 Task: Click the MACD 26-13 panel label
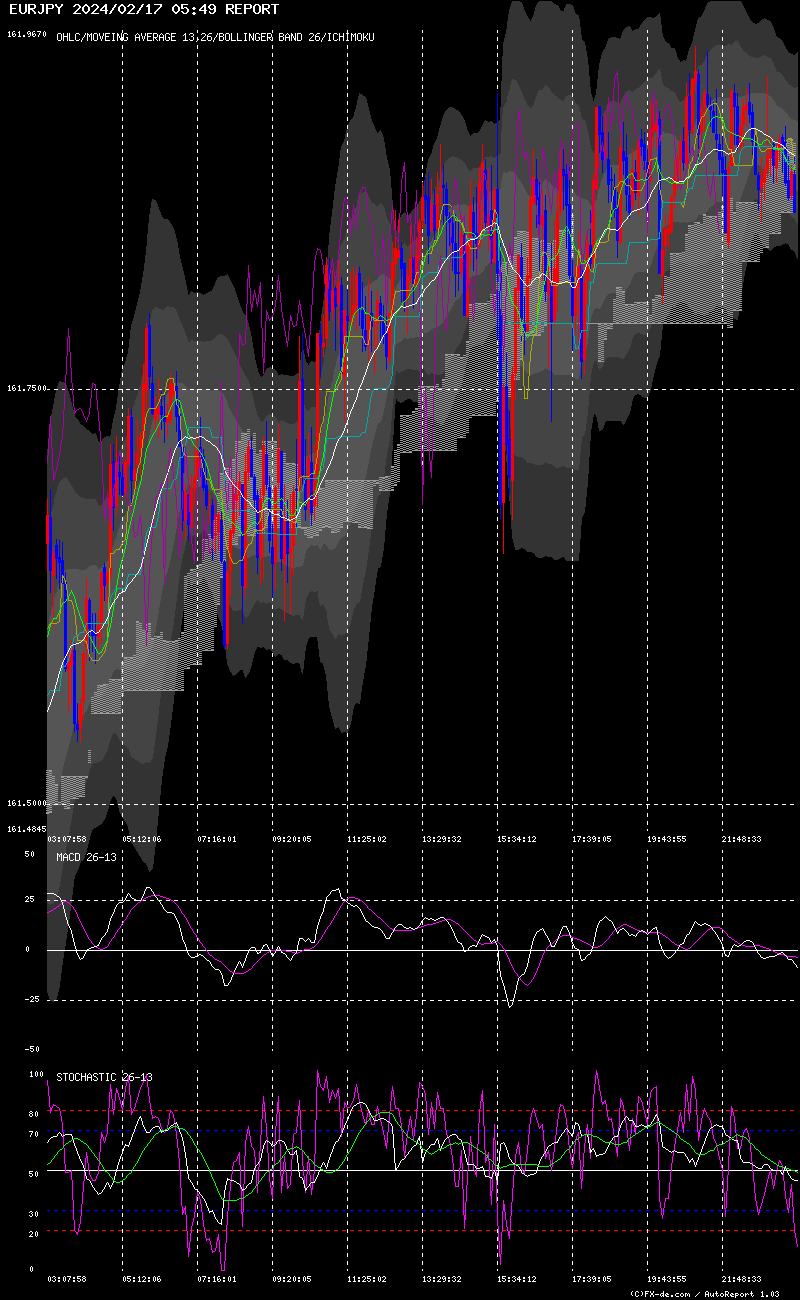pos(86,857)
